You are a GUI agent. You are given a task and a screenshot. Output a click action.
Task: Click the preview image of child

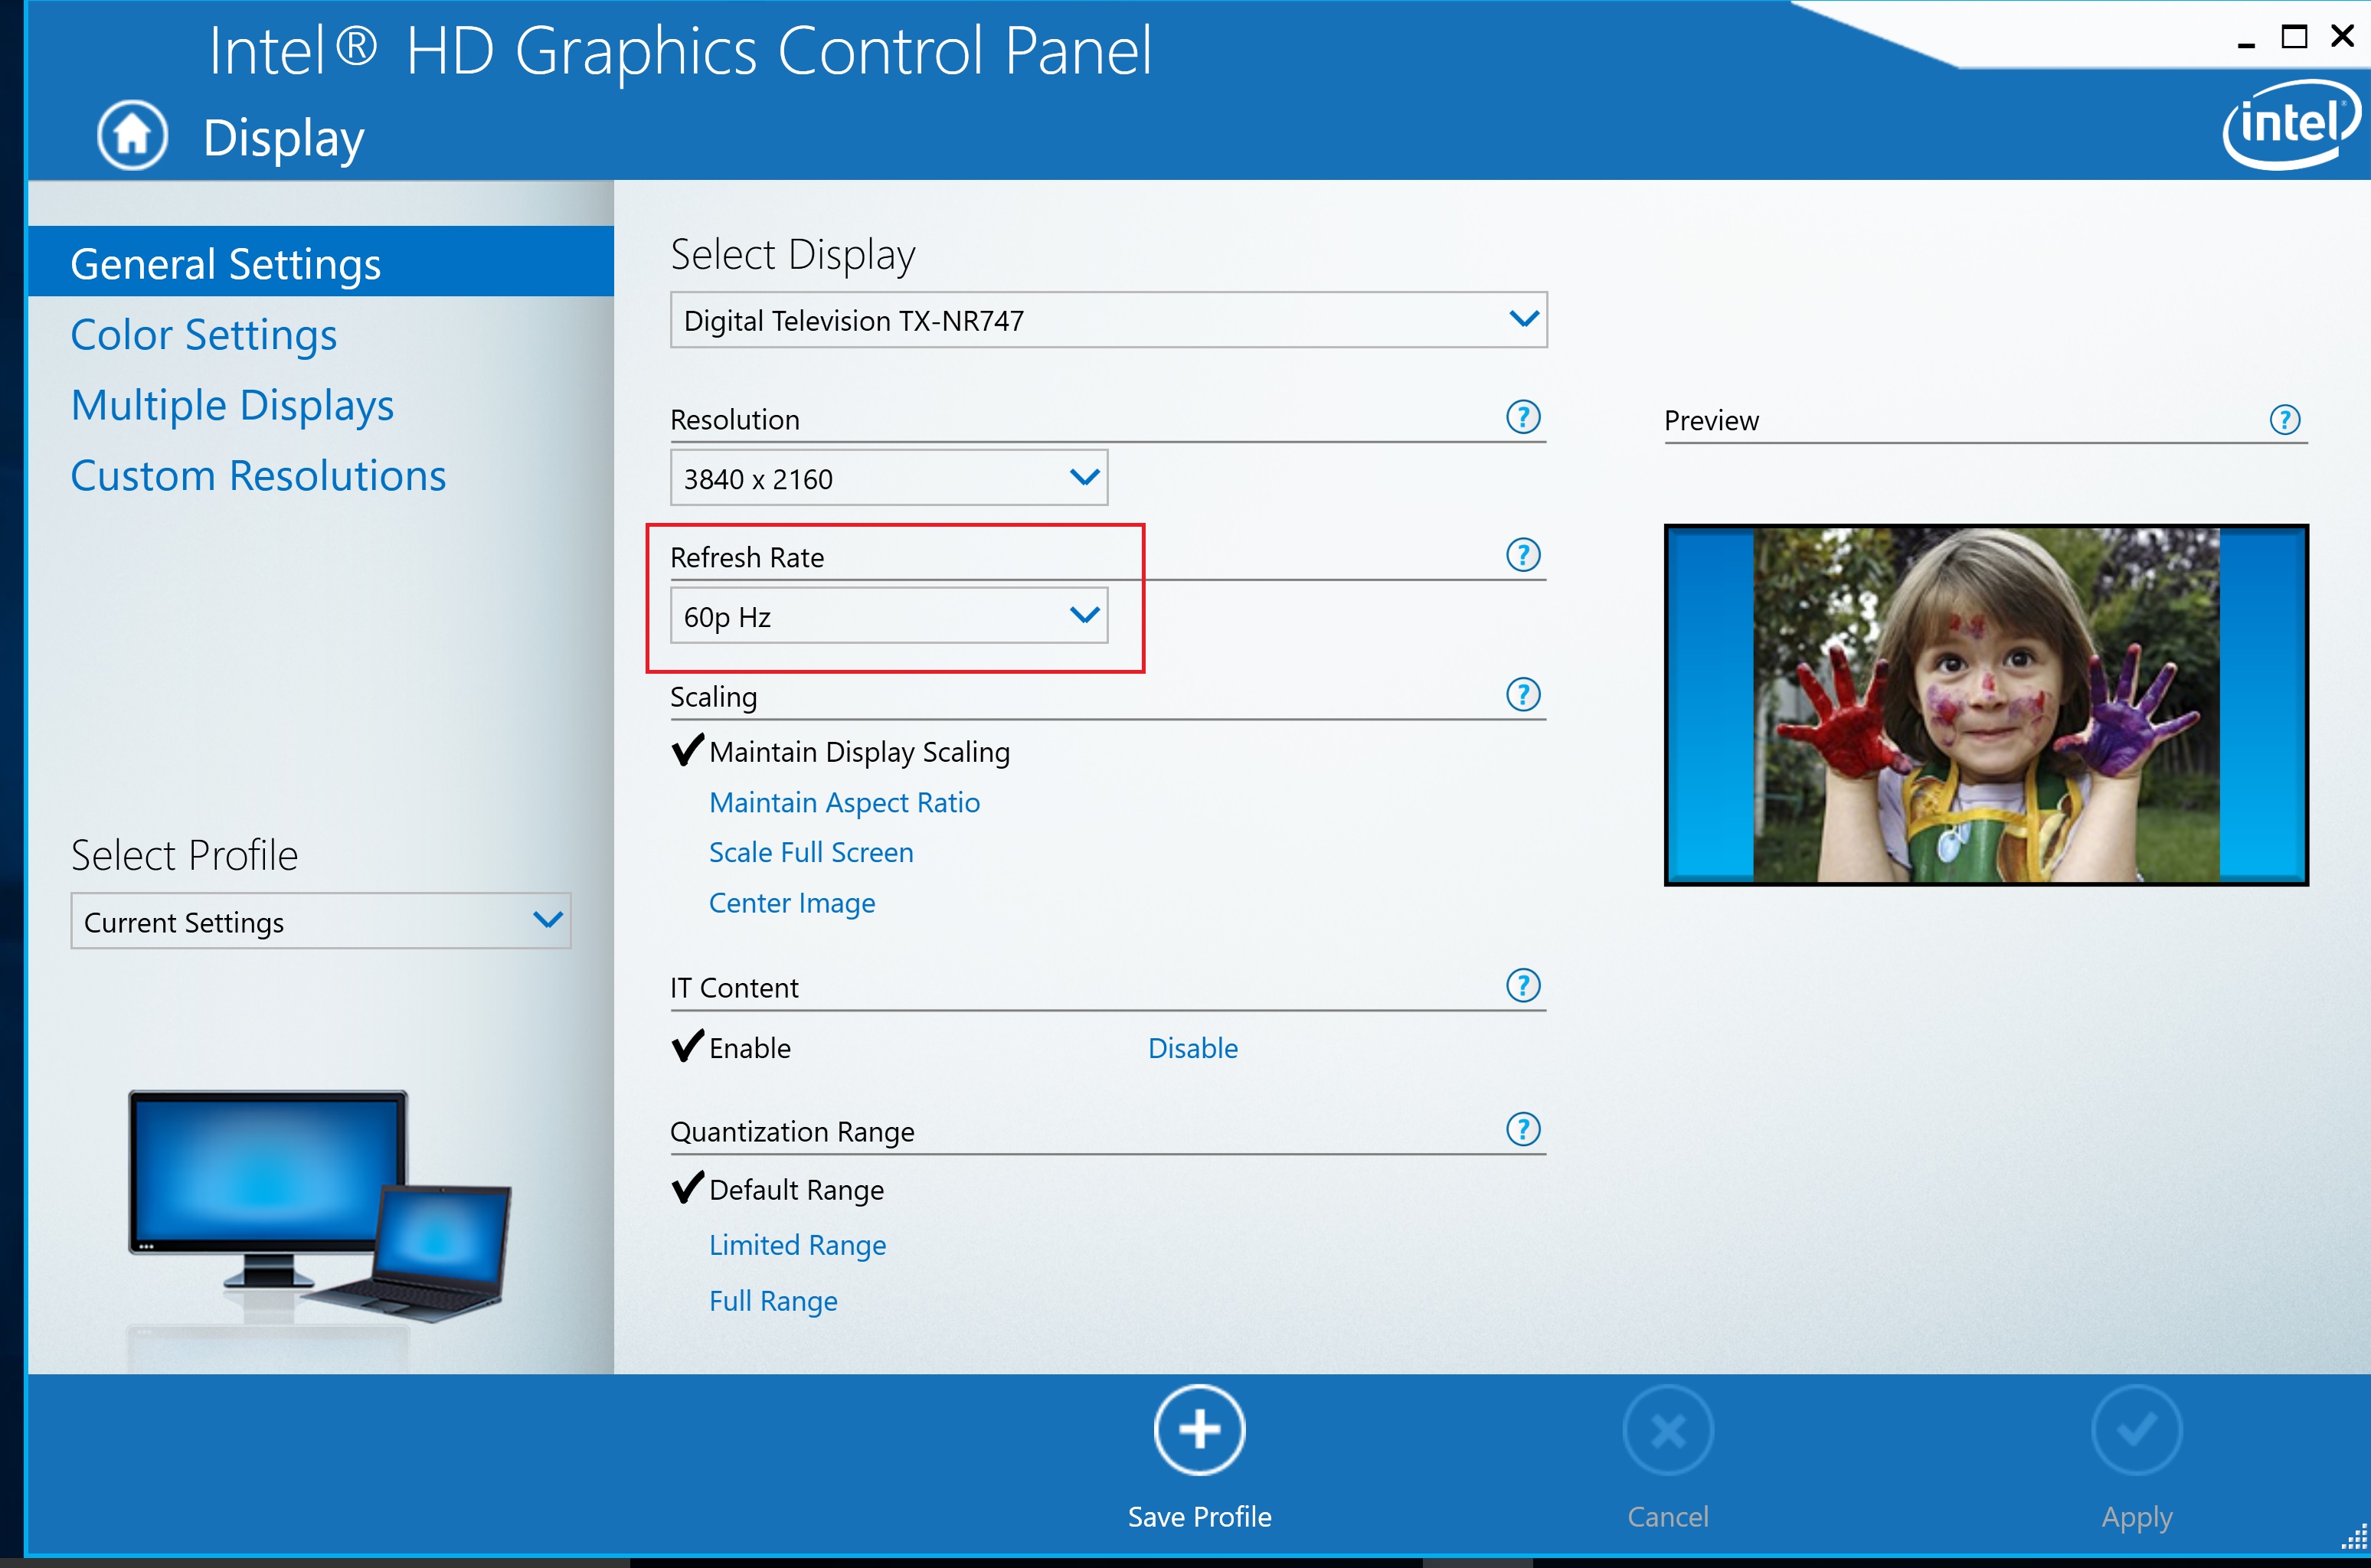click(1986, 705)
